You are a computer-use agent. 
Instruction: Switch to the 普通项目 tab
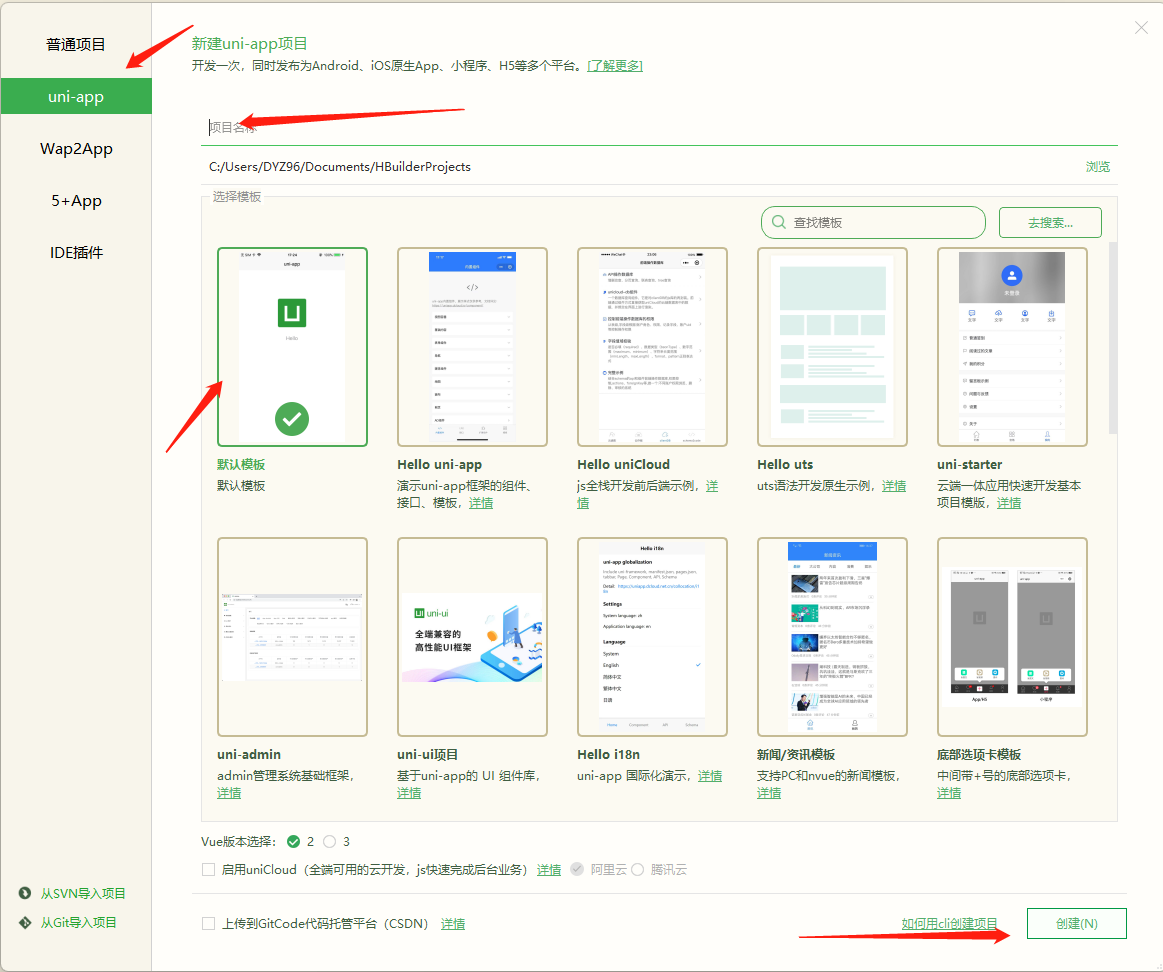coord(76,45)
